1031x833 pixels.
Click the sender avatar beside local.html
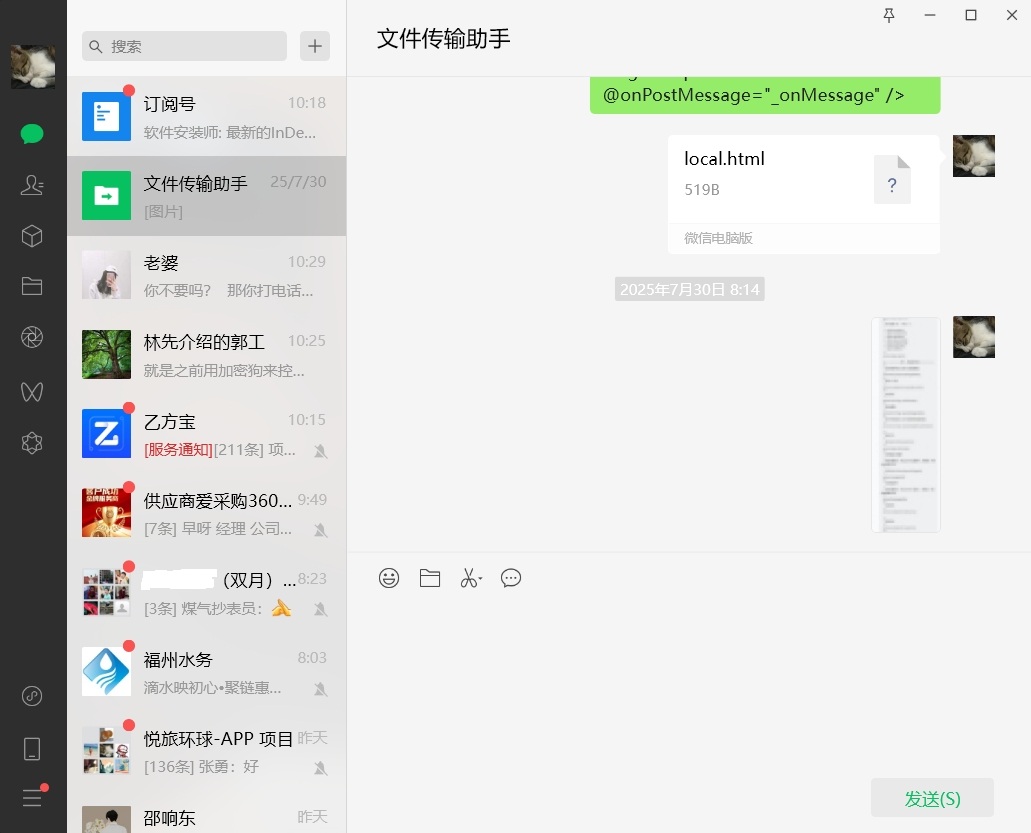coord(974,156)
